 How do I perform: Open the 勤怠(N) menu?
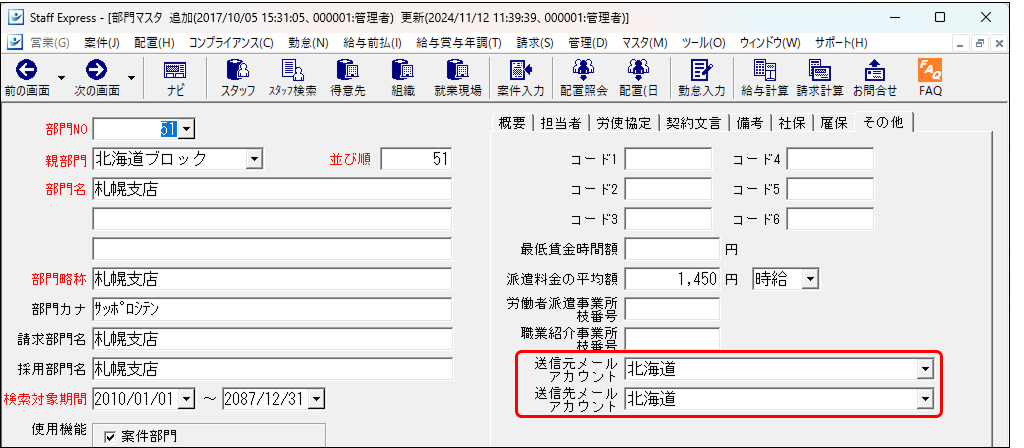(308, 43)
